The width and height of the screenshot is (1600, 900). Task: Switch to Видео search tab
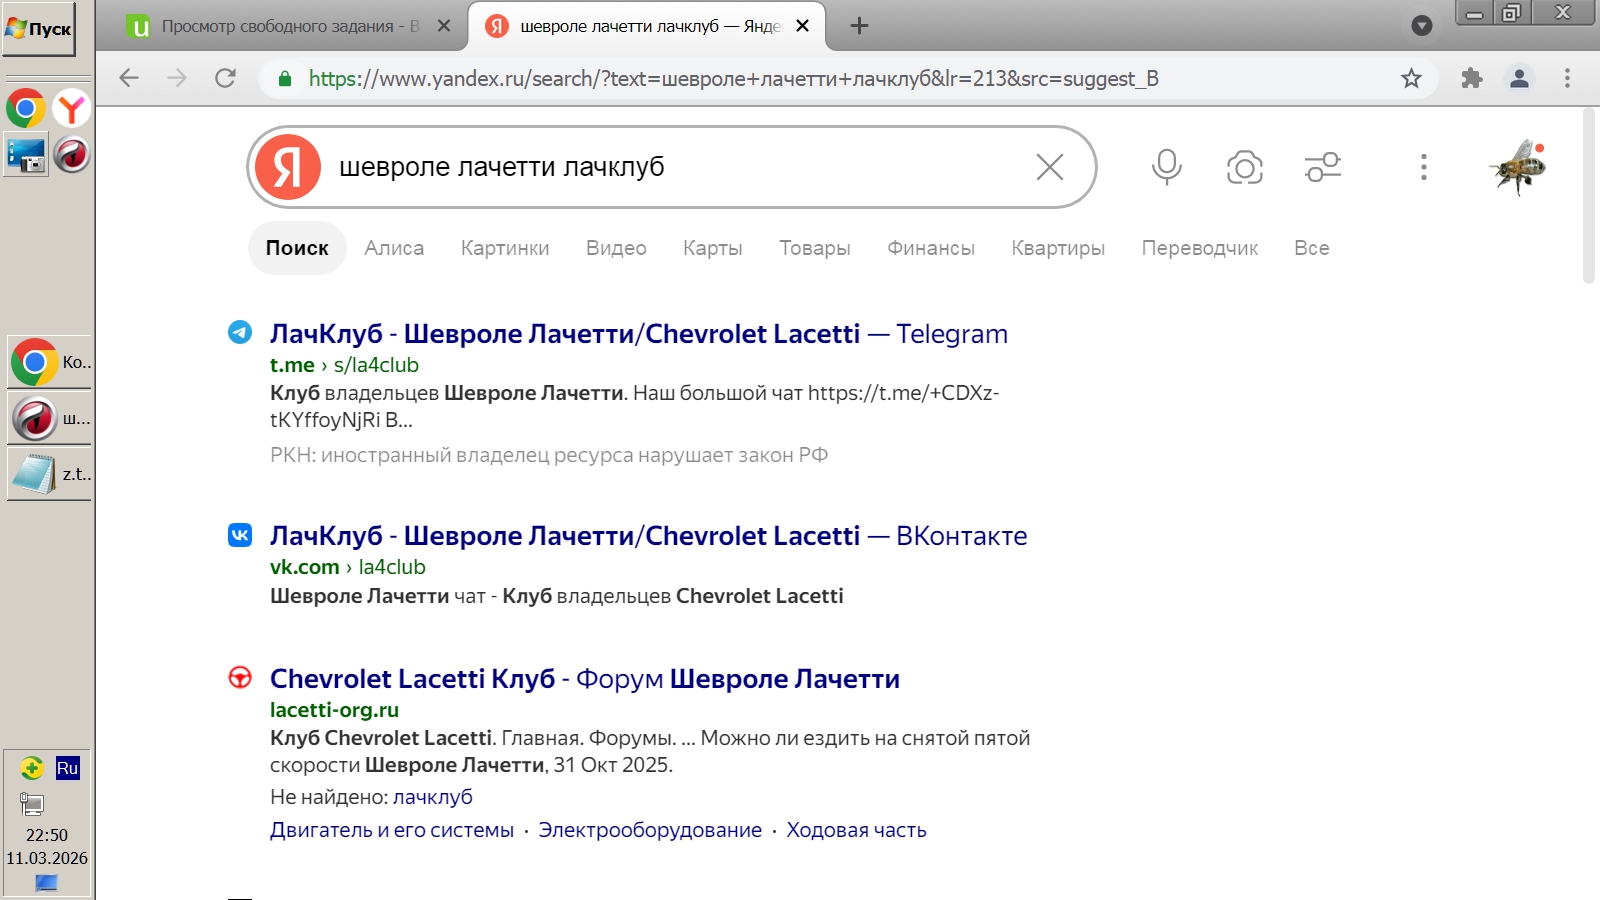616,248
